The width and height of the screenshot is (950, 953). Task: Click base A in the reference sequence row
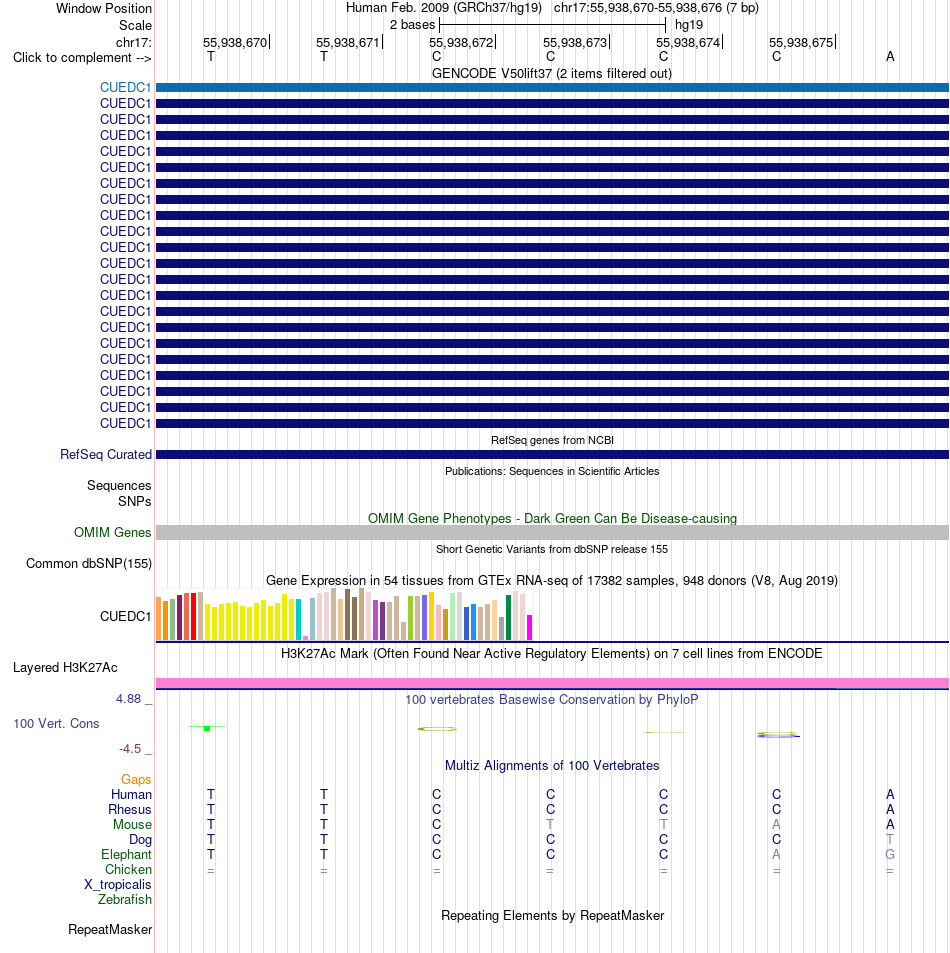pos(890,57)
